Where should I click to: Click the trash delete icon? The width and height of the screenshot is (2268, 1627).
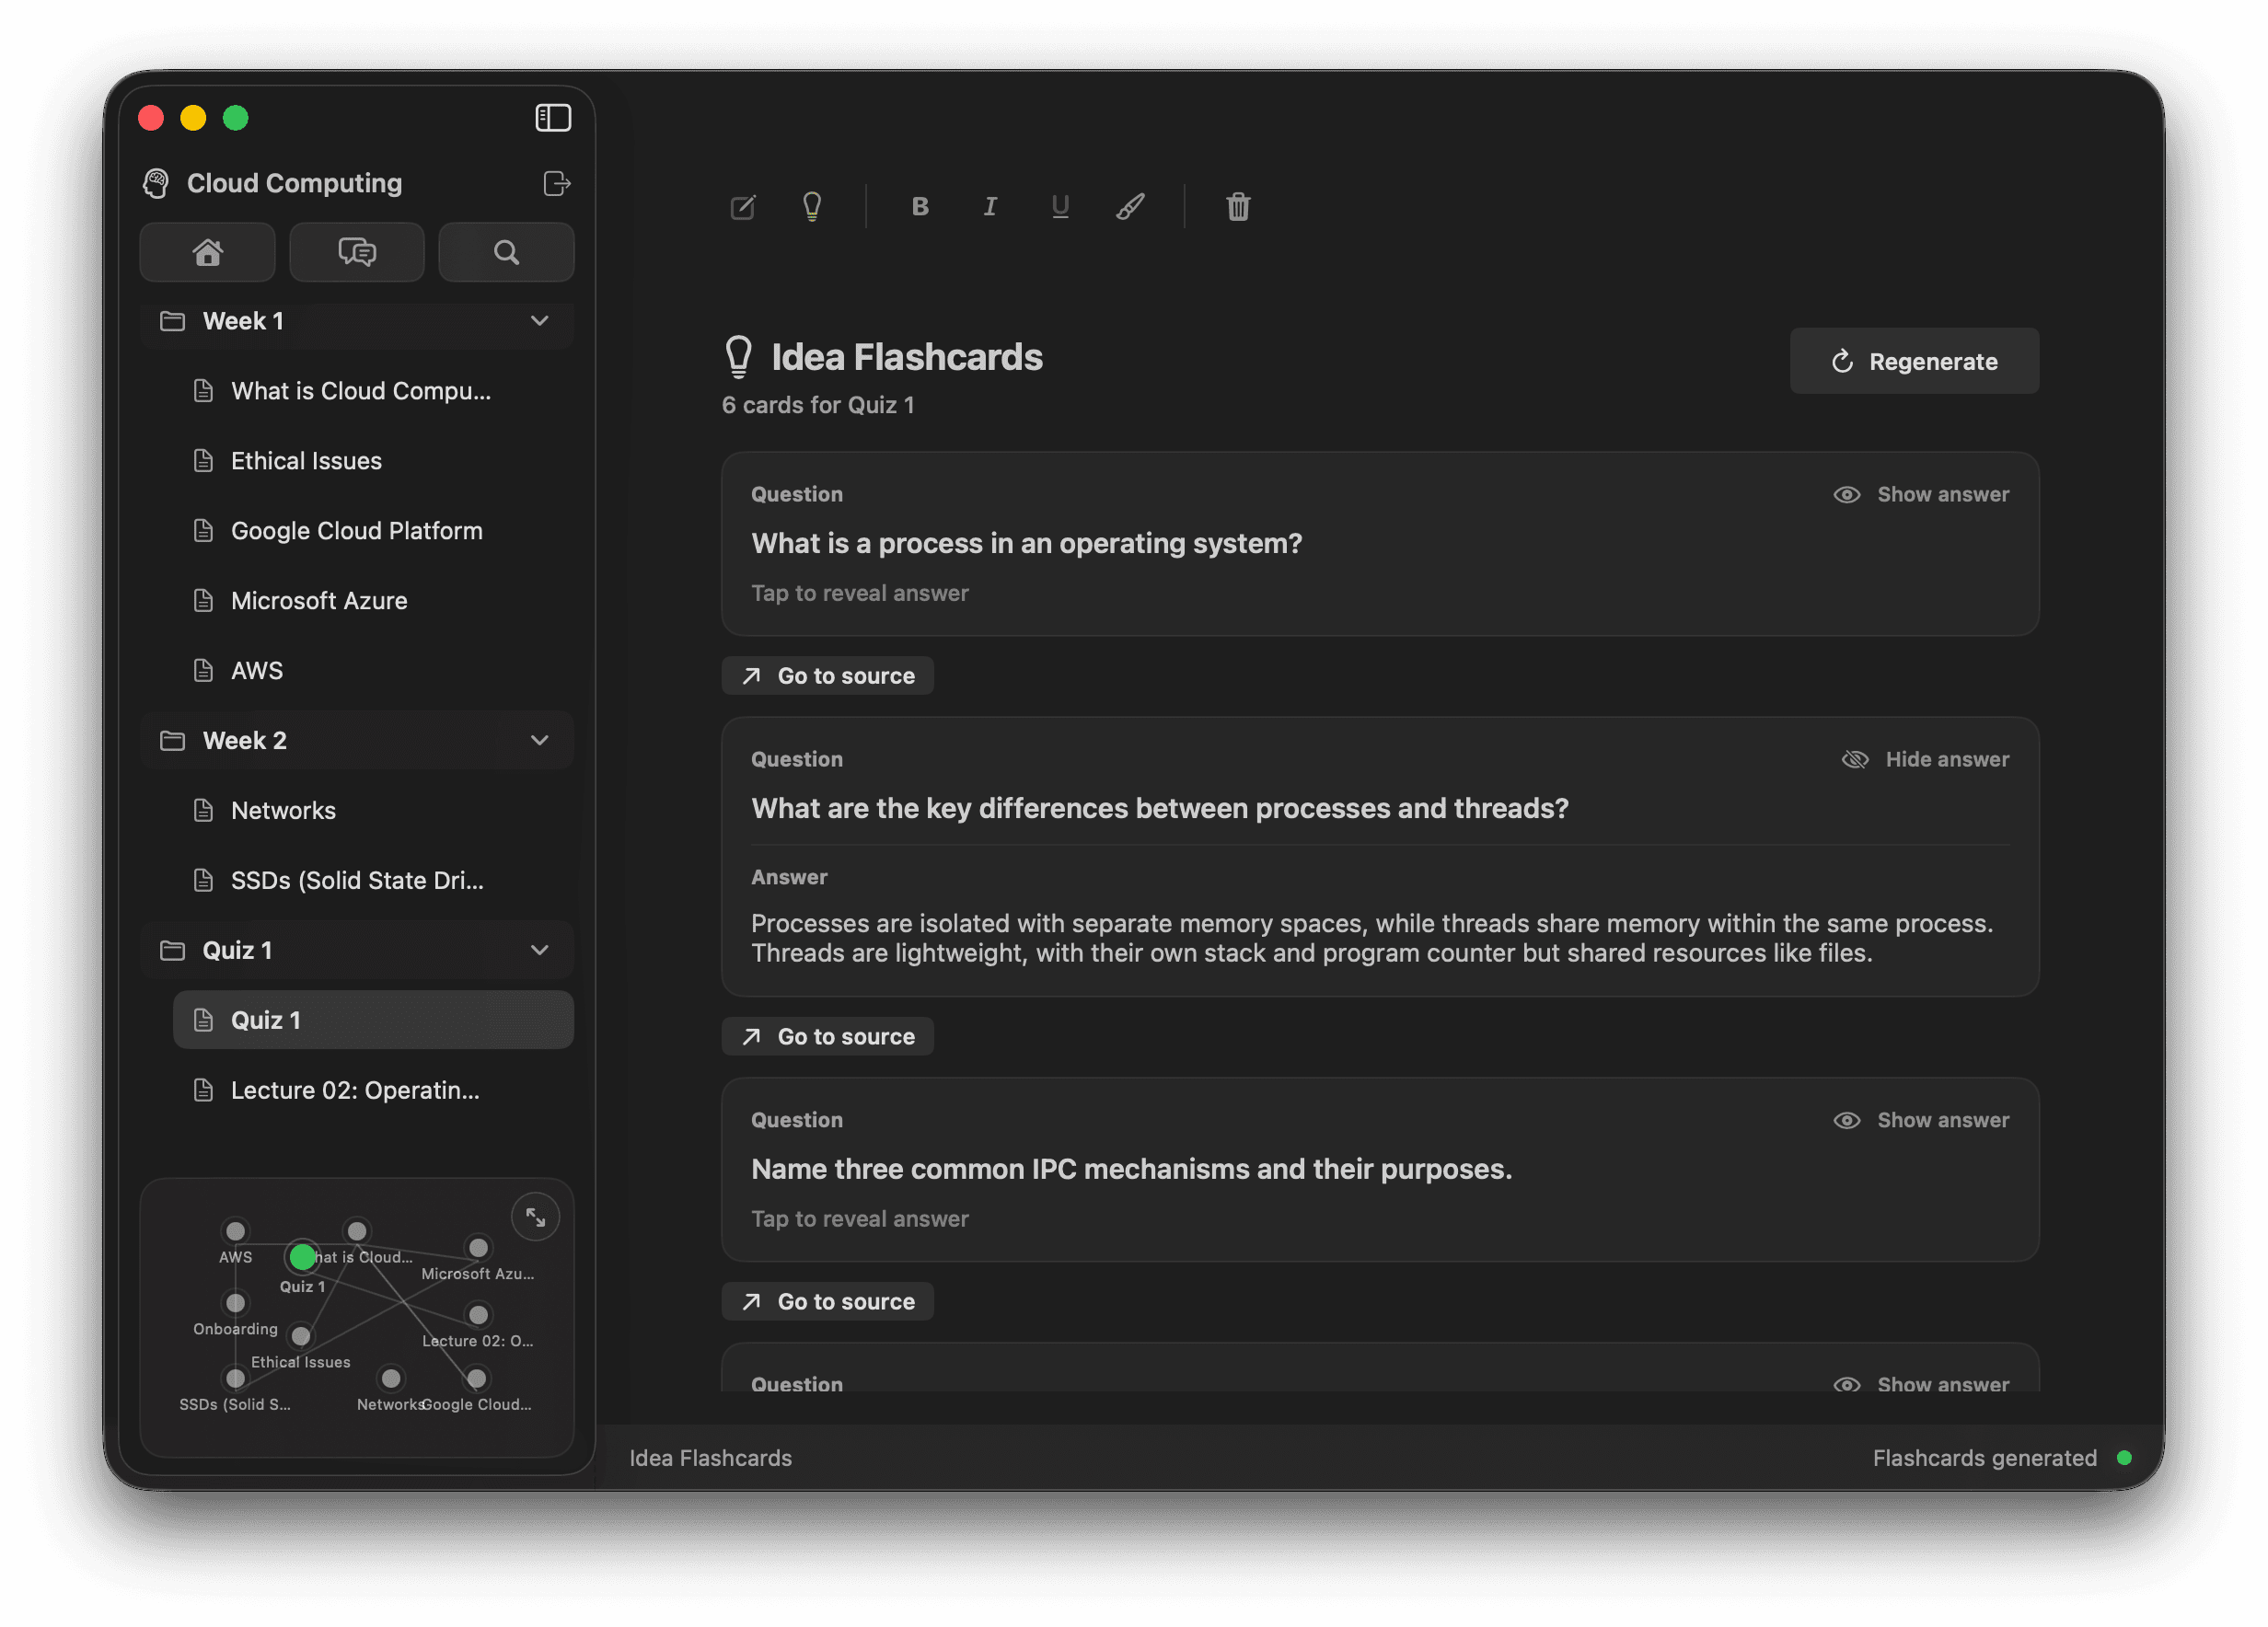(x=1238, y=207)
